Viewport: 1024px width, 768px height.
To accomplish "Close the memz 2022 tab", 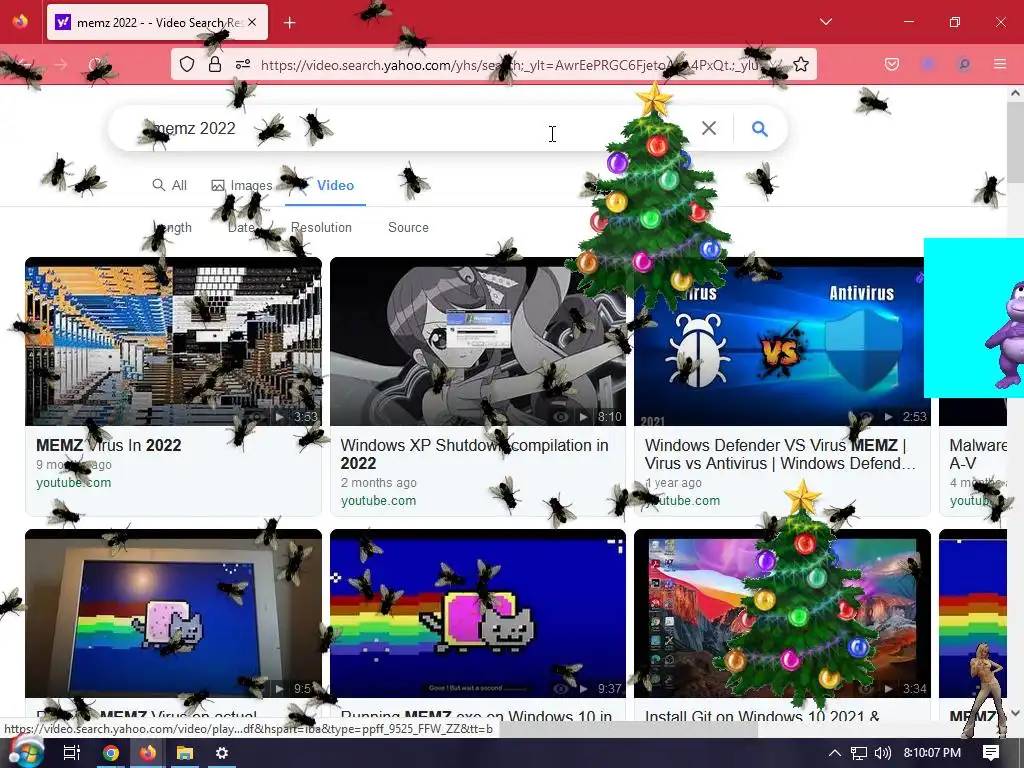I will point(252,22).
